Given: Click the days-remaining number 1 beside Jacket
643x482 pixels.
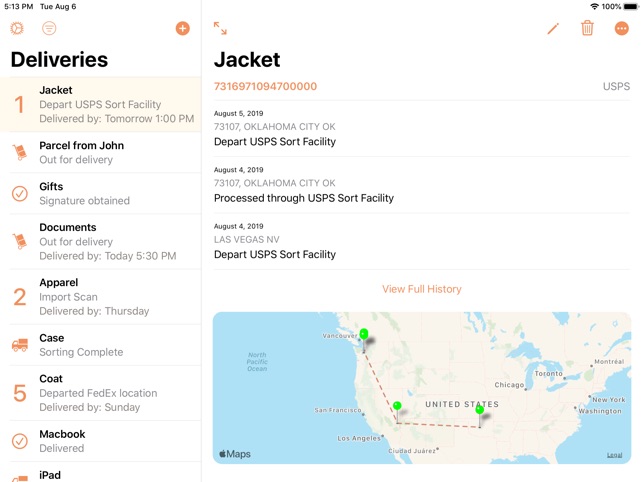Looking at the screenshot, I should point(19,104).
